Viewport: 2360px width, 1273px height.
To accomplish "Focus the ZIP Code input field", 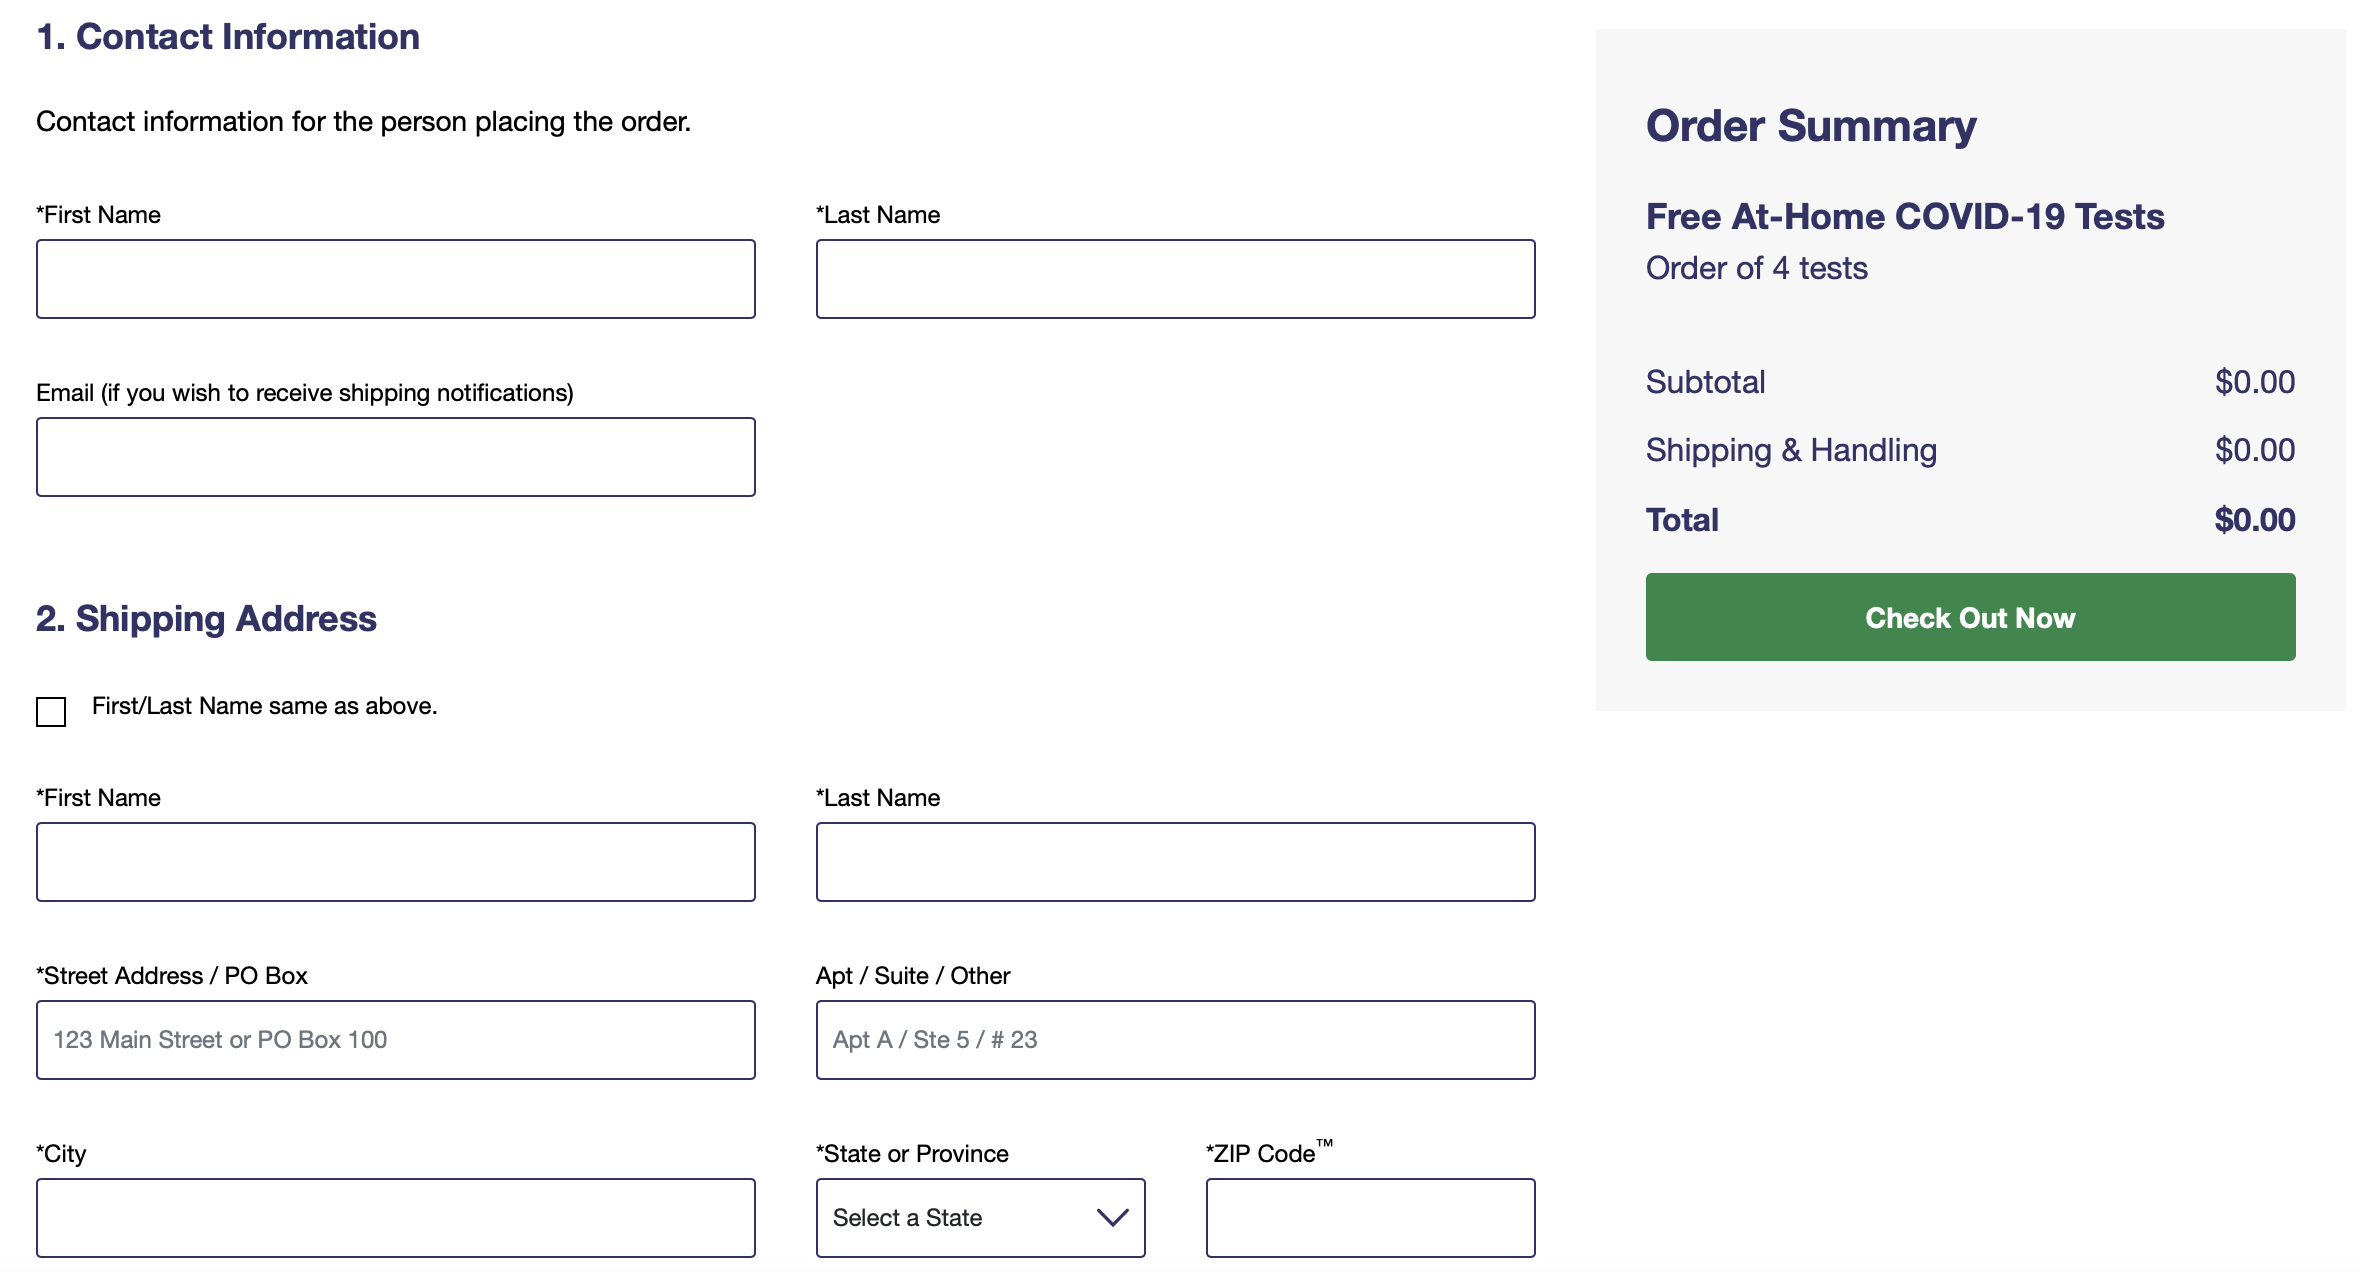I will (x=1370, y=1218).
